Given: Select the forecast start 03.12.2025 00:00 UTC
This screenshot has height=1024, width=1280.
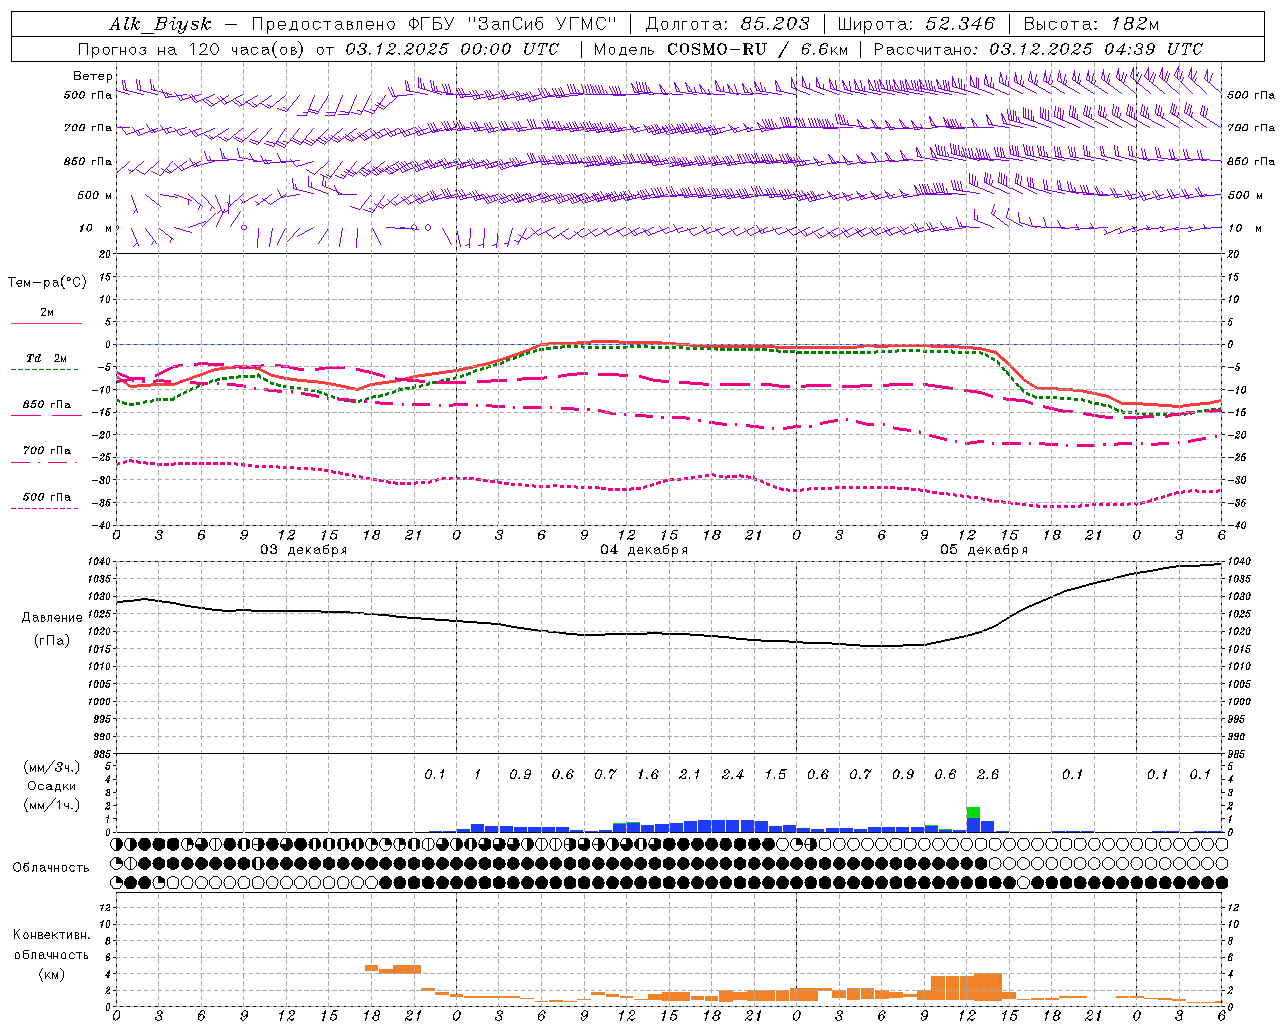Looking at the screenshot, I should 452,49.
